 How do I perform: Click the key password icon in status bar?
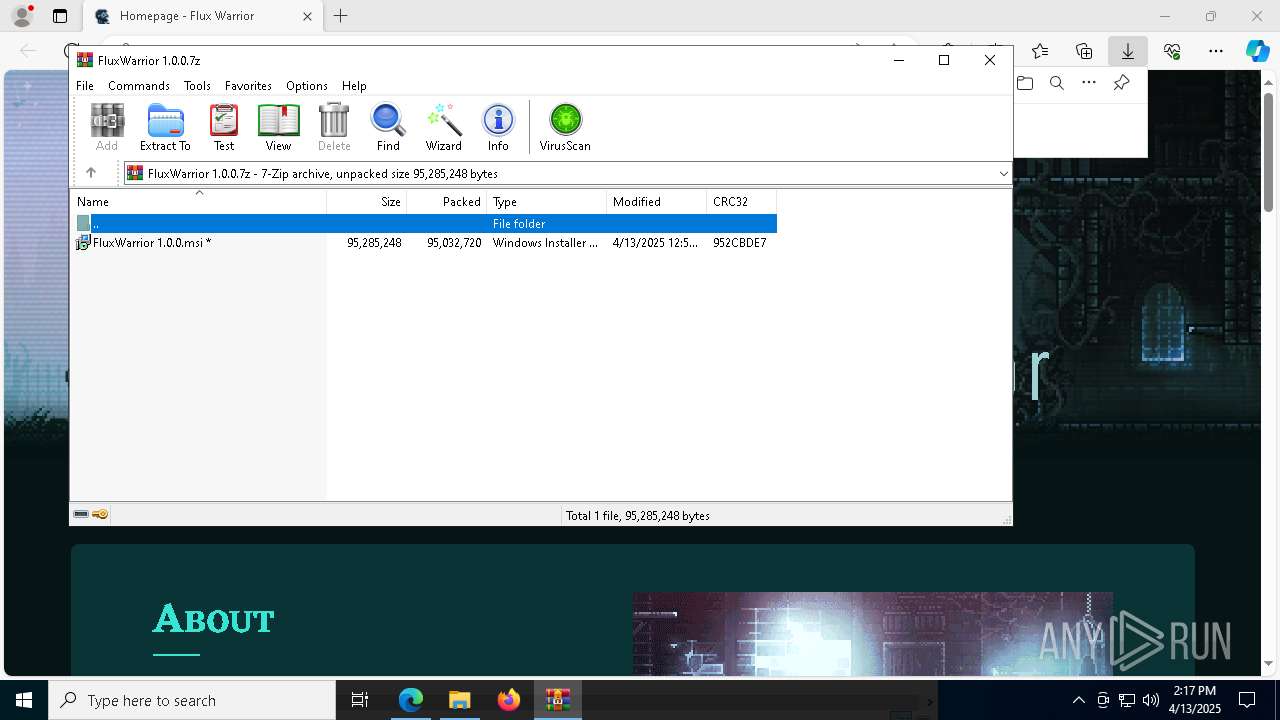pos(100,515)
